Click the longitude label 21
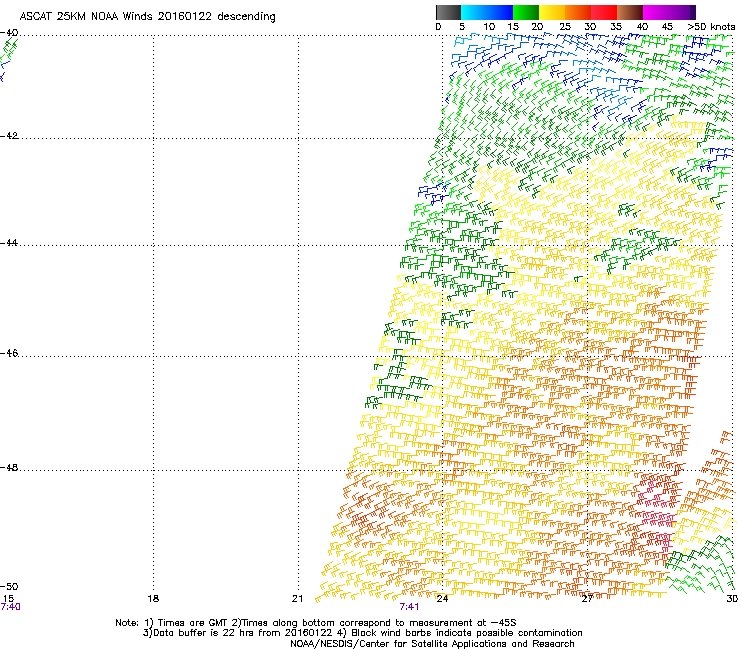Viewport: 740px width, 650px height. pyautogui.click(x=297, y=598)
